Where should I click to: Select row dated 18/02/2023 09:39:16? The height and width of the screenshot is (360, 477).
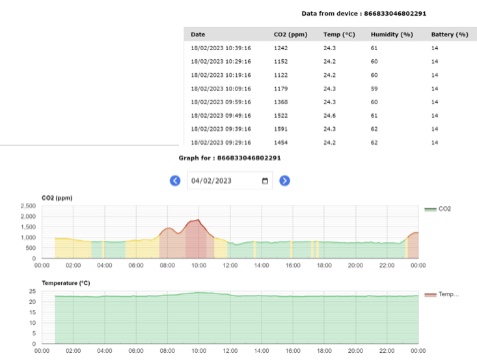(x=330, y=129)
